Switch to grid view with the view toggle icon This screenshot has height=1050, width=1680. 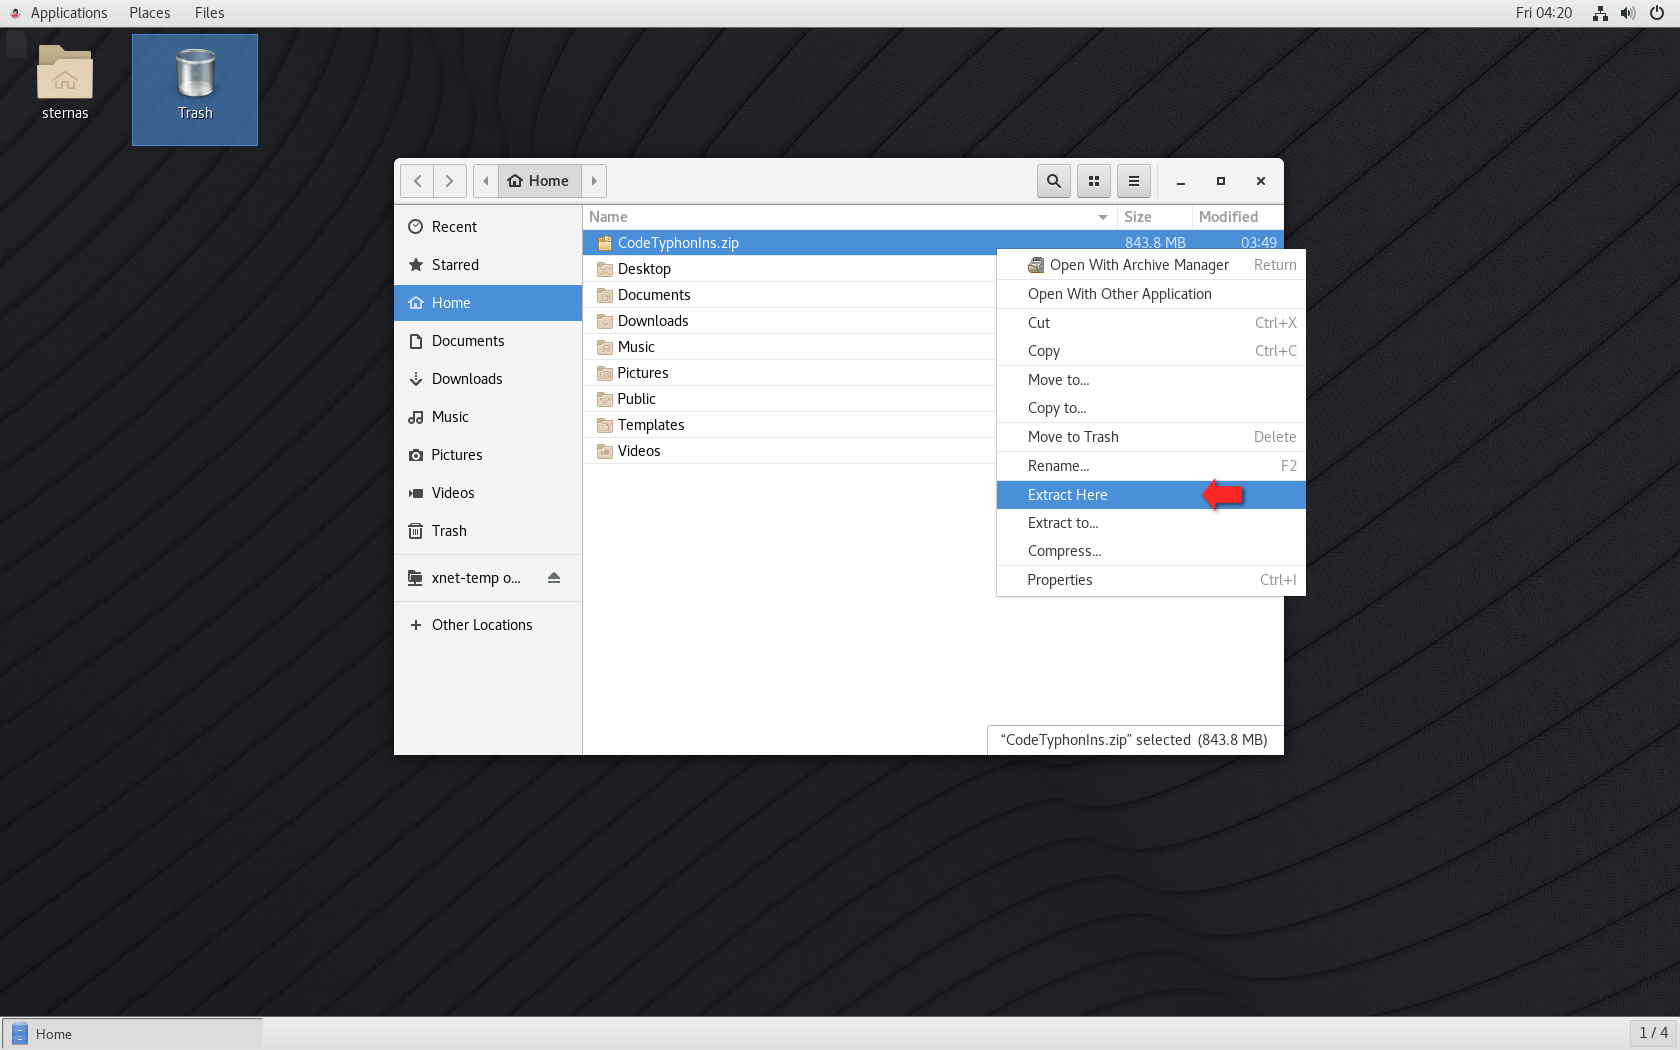pos(1094,181)
